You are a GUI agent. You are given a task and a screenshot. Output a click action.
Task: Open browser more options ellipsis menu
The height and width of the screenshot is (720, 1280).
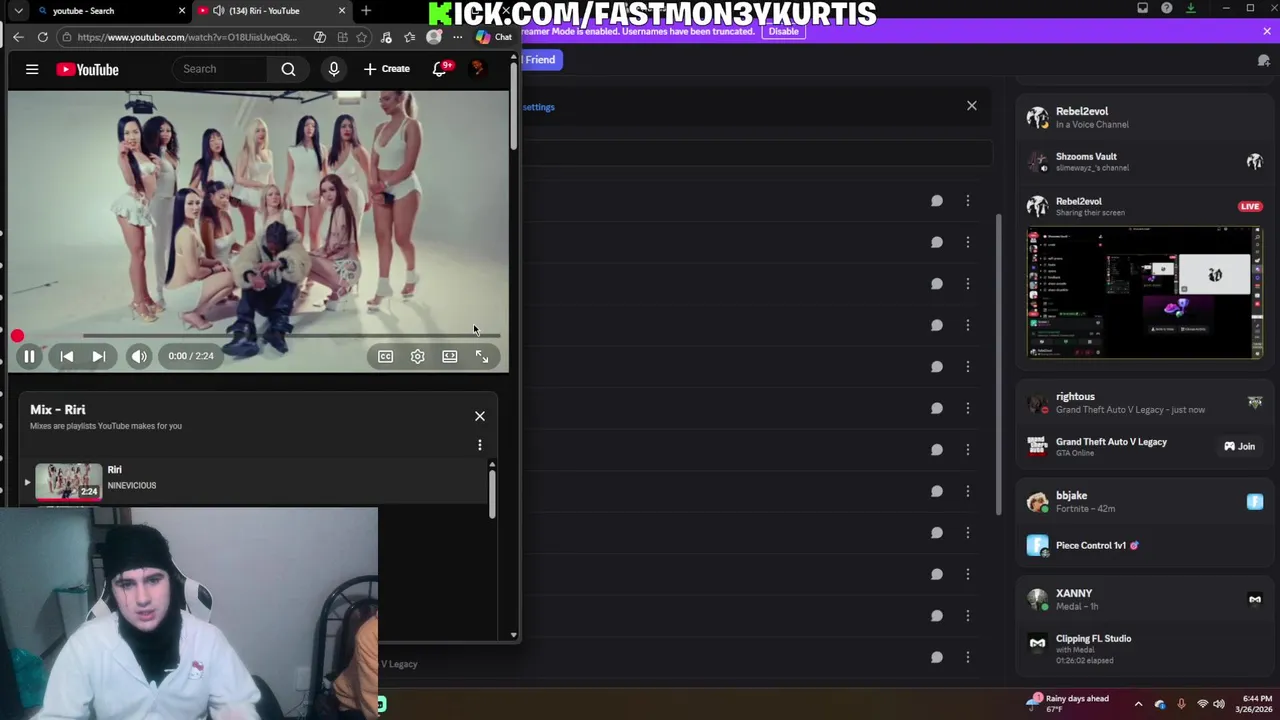tap(457, 37)
